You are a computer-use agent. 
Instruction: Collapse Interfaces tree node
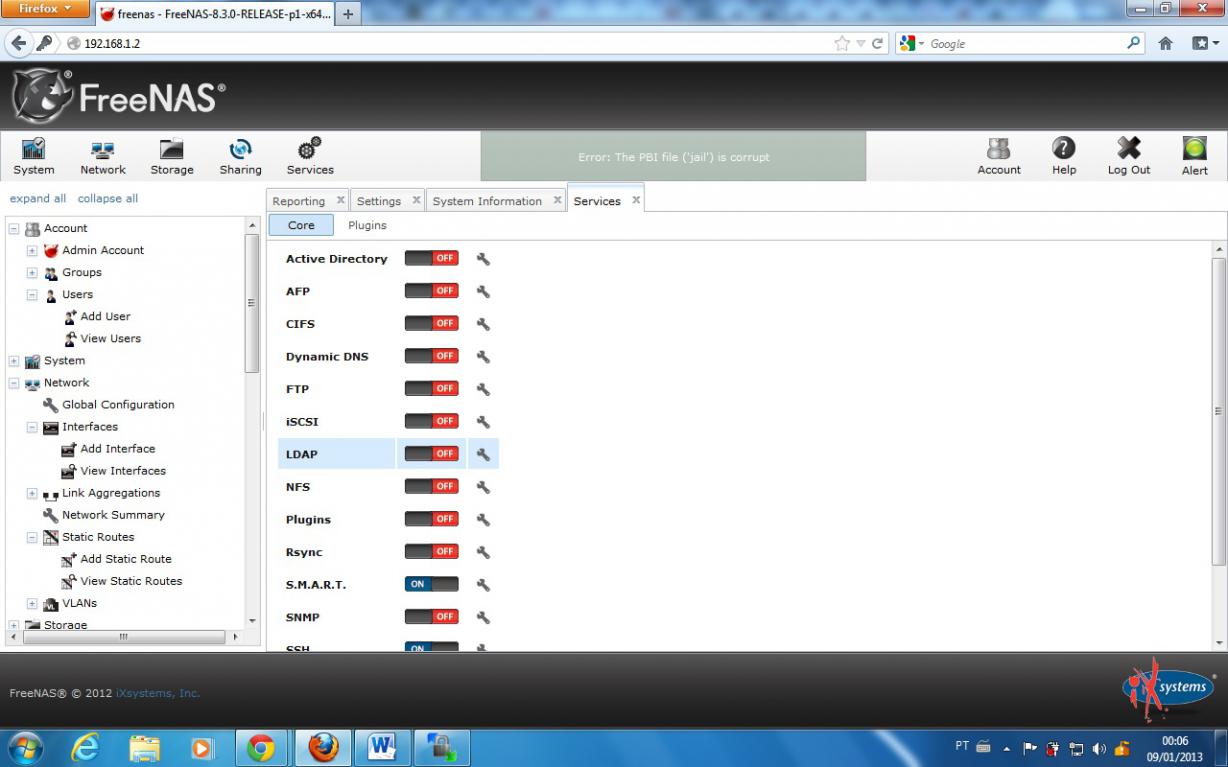coord(32,427)
